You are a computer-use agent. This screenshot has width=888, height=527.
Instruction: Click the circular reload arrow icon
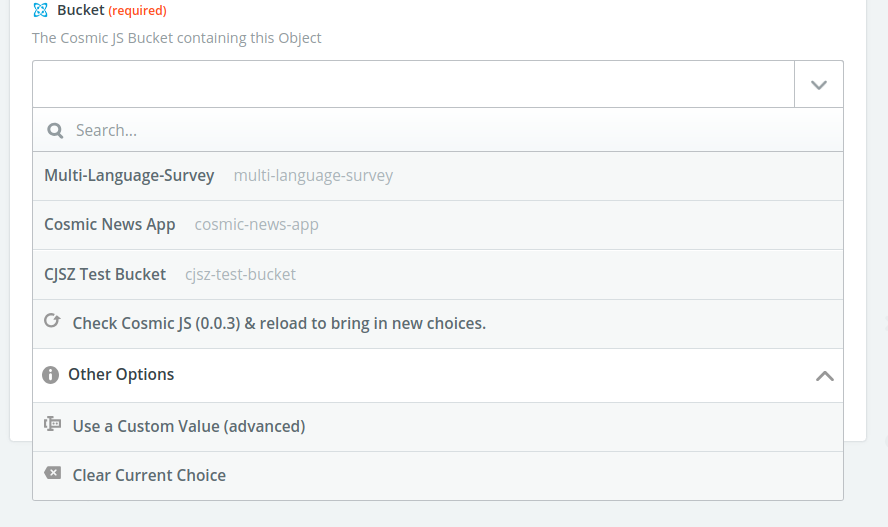pos(52,322)
